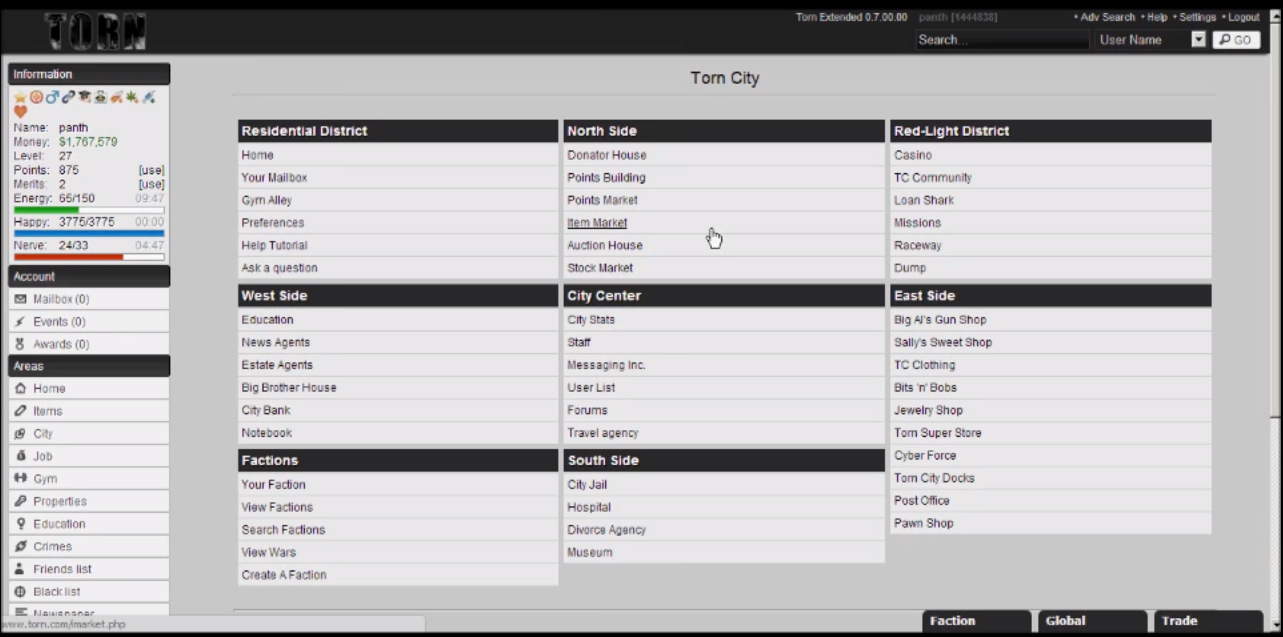Viewport: 1283px width, 637px height.
Task: Click the Torn logo in header
Action: tap(96, 30)
